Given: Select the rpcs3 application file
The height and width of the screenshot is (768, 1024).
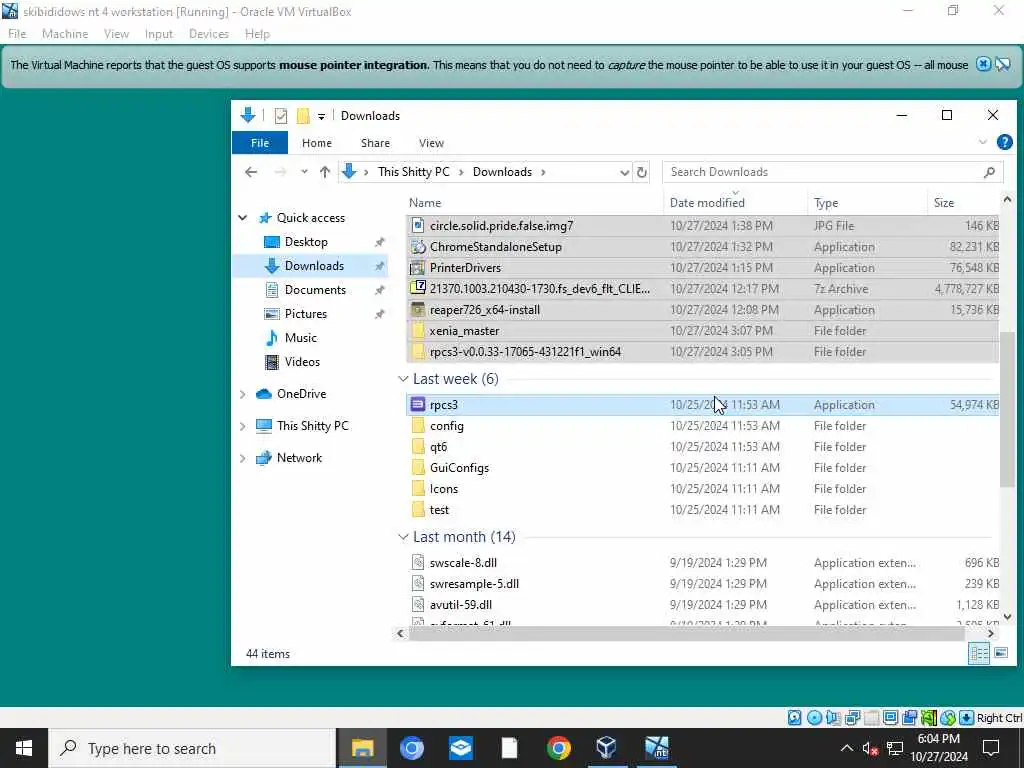Looking at the screenshot, I should pos(702,405).
